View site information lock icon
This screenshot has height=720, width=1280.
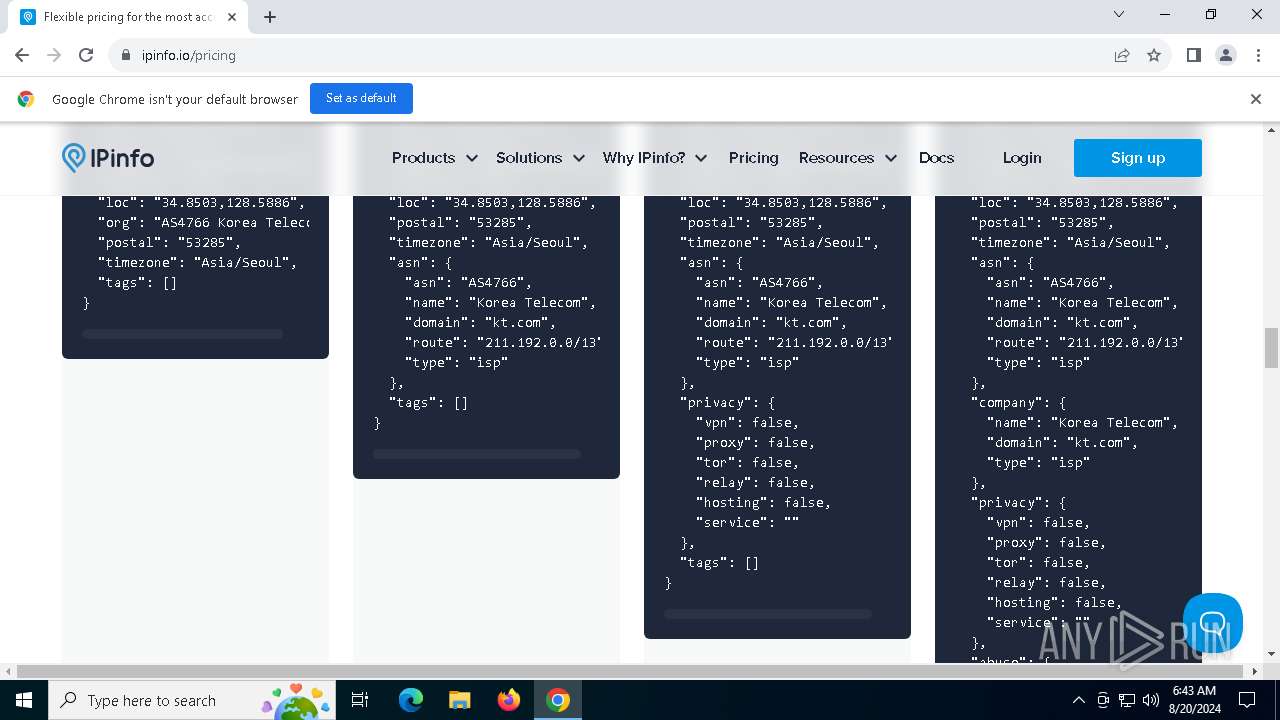125,55
